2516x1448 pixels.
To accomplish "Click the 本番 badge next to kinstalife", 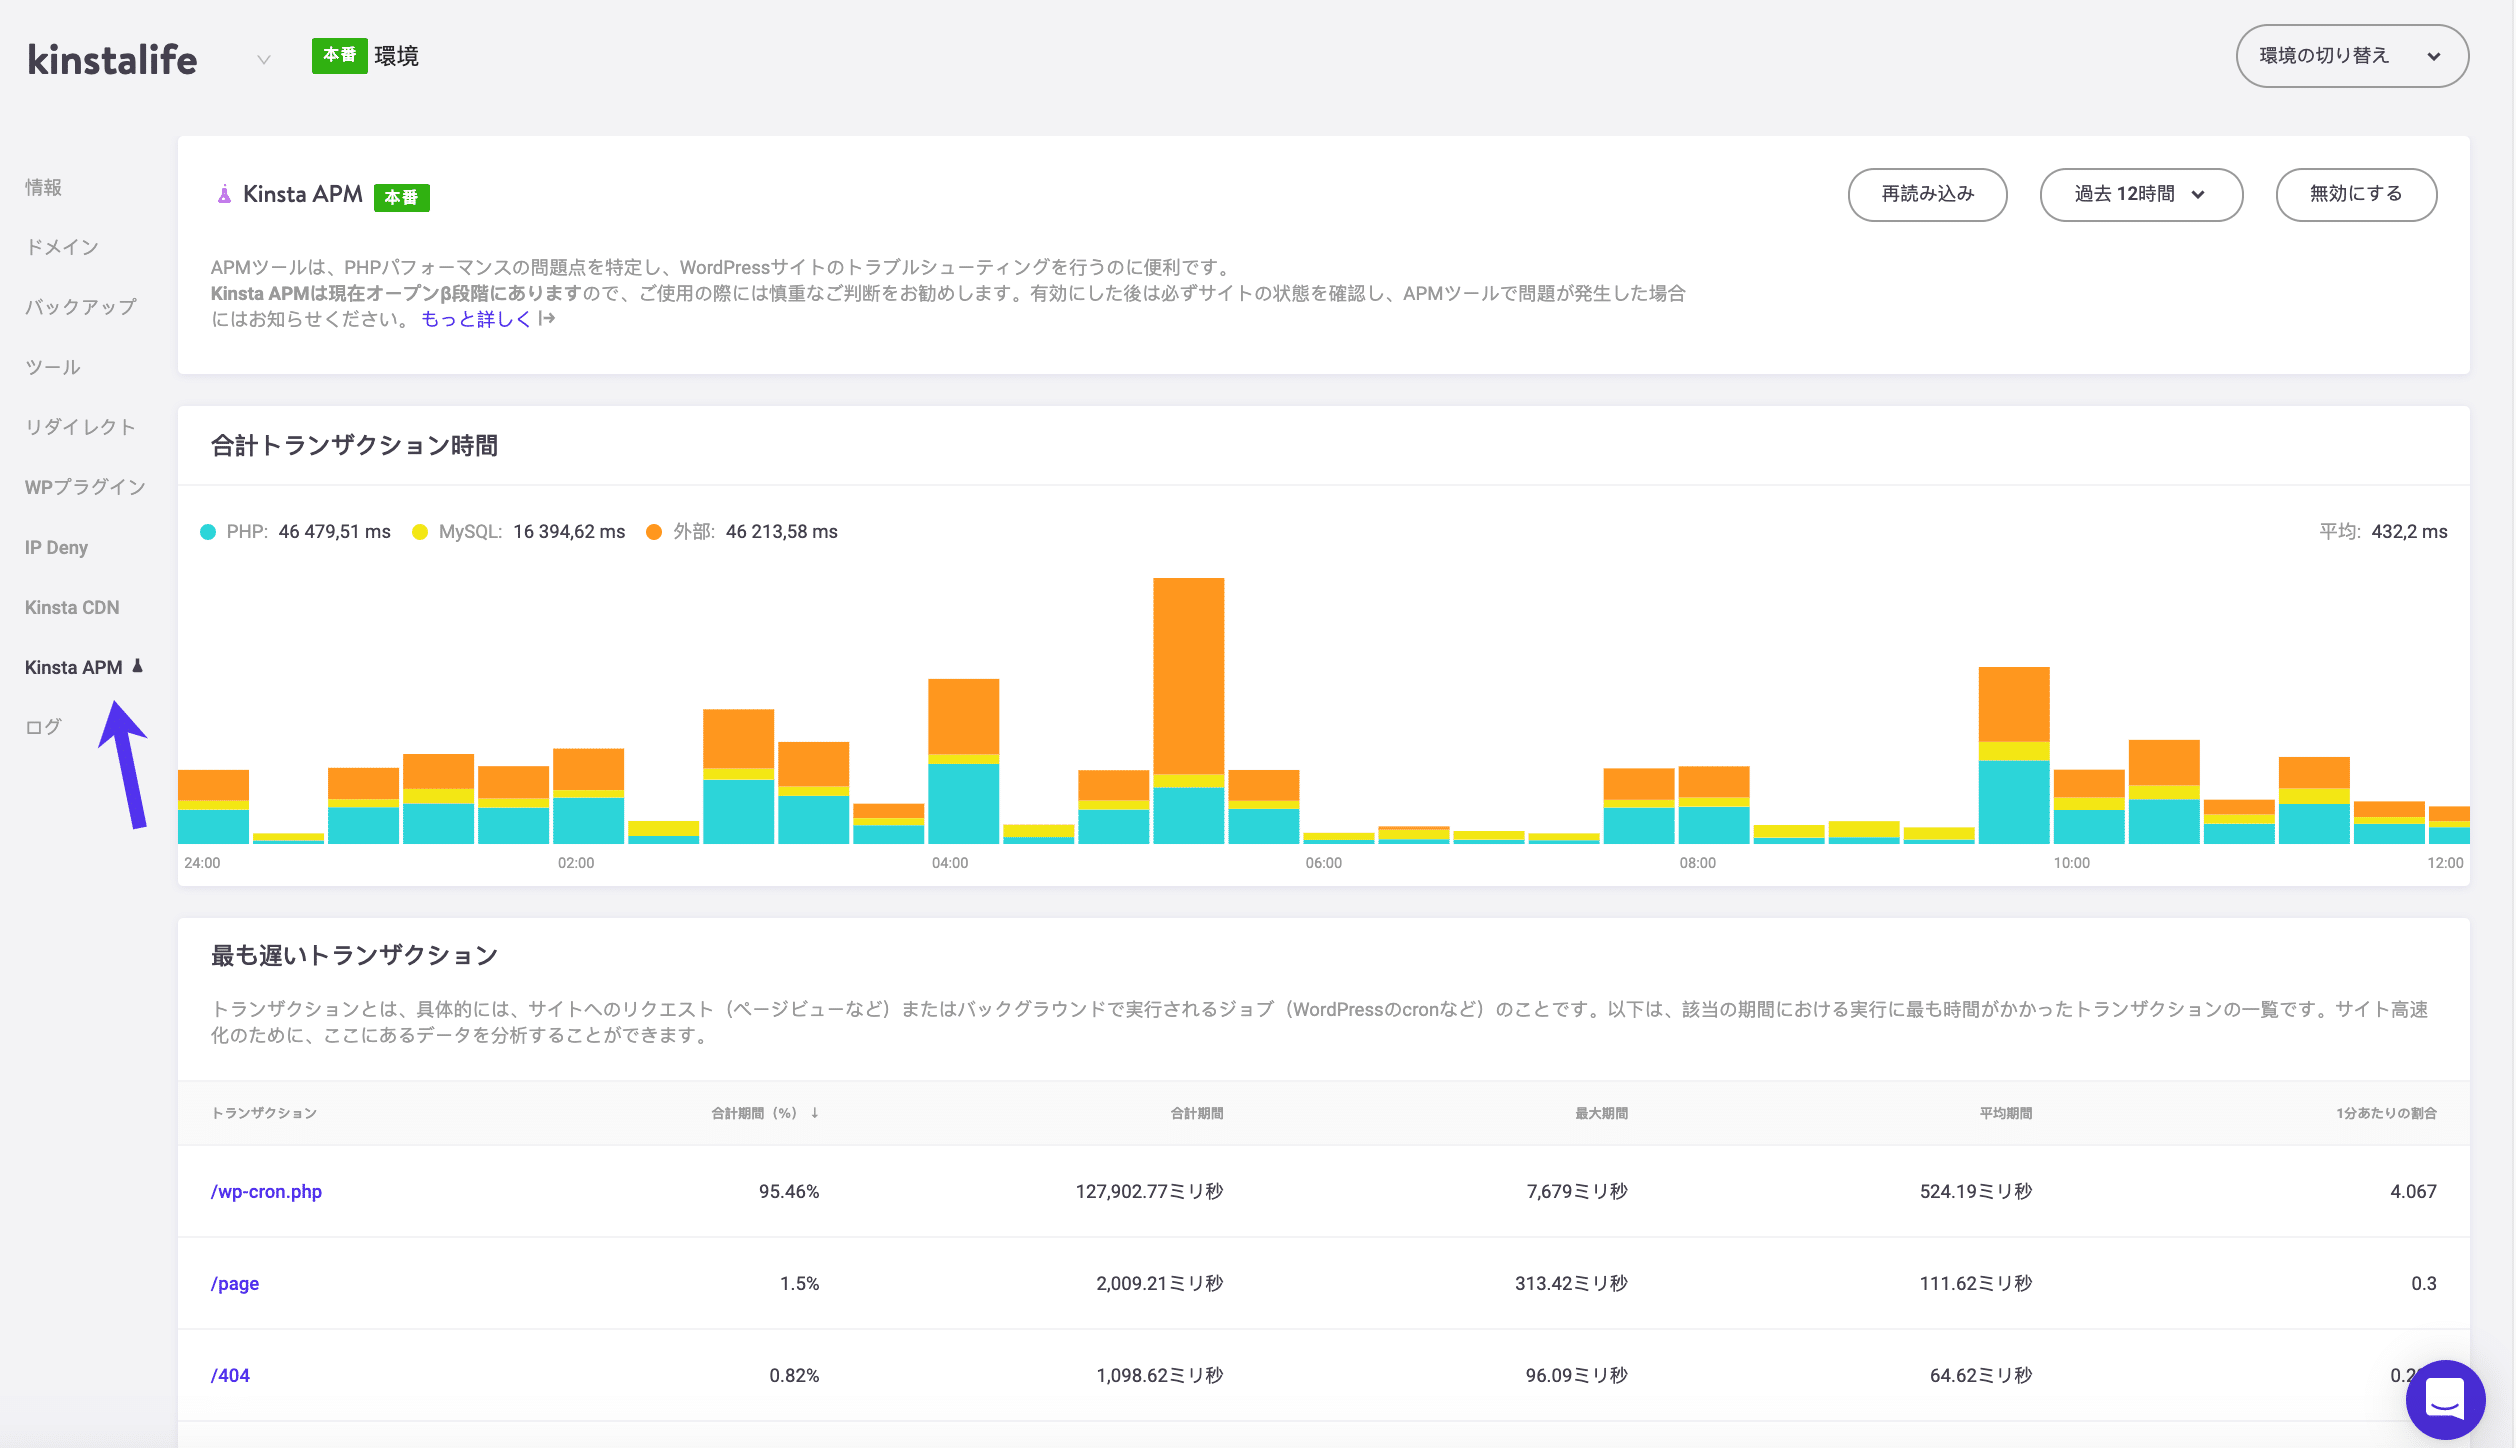I will click(x=338, y=57).
